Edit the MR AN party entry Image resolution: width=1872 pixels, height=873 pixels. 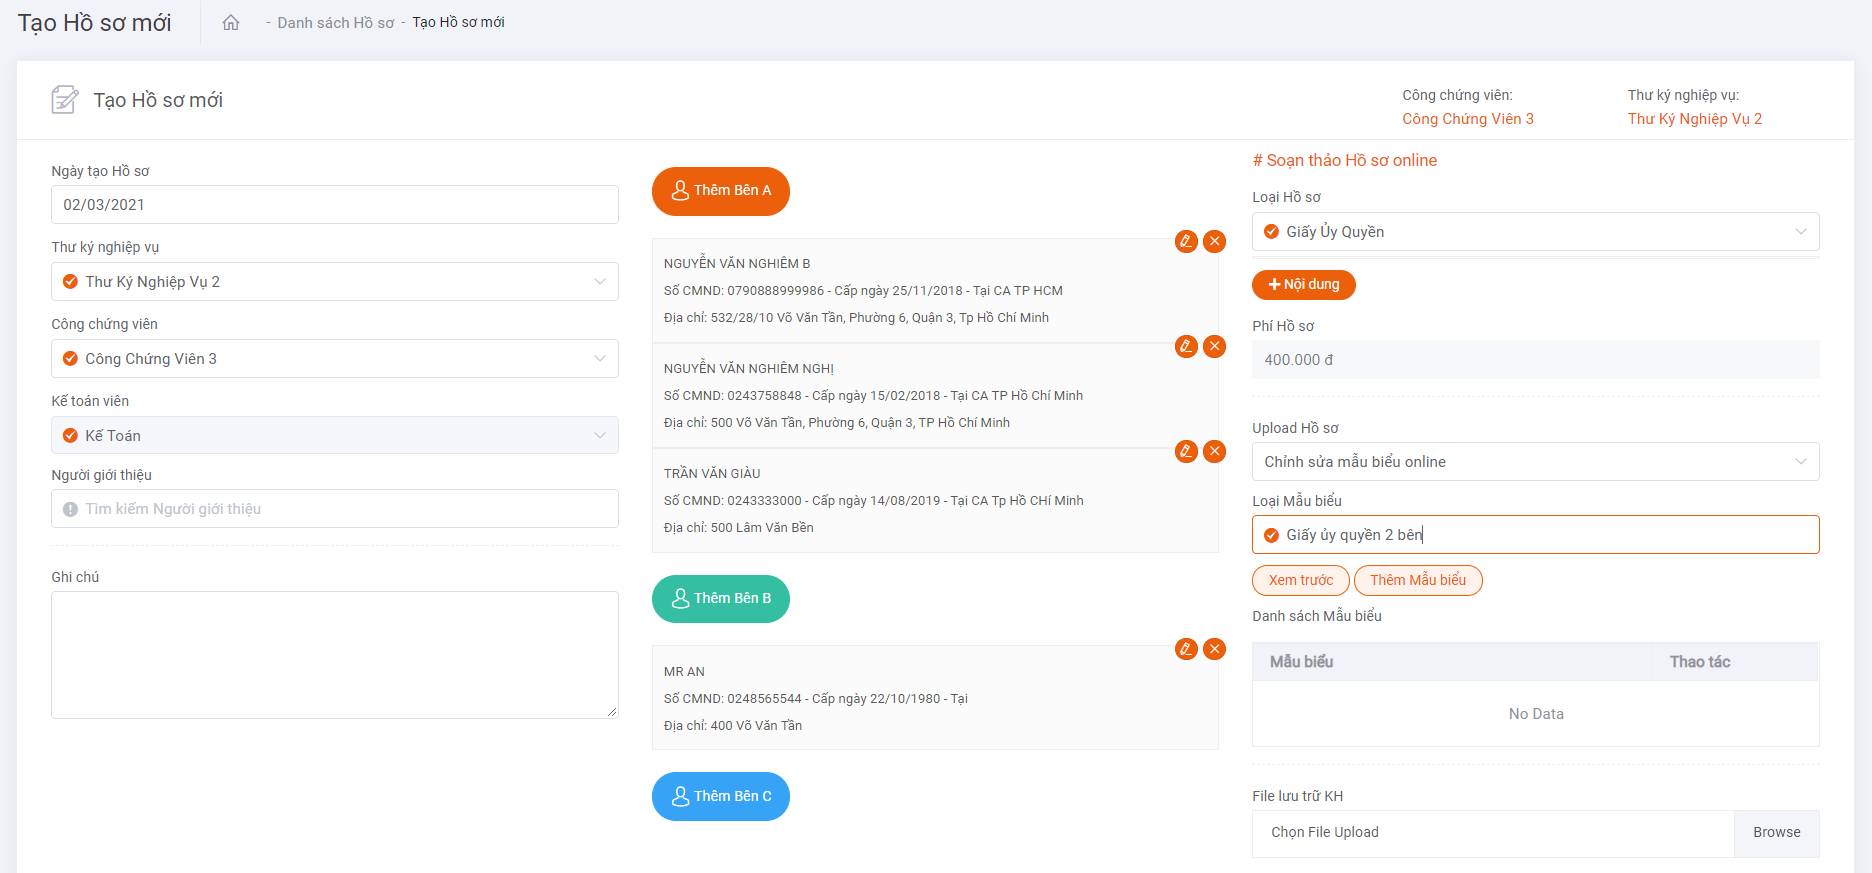[x=1186, y=649]
